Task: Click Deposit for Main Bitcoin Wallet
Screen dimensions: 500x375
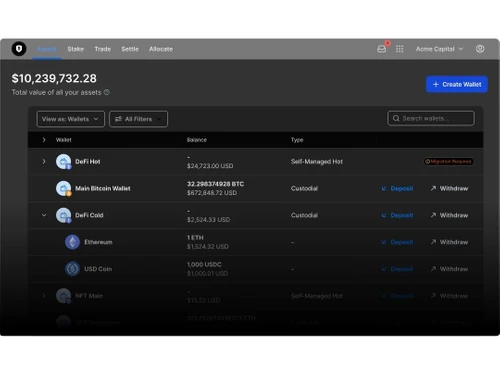Action: click(397, 188)
